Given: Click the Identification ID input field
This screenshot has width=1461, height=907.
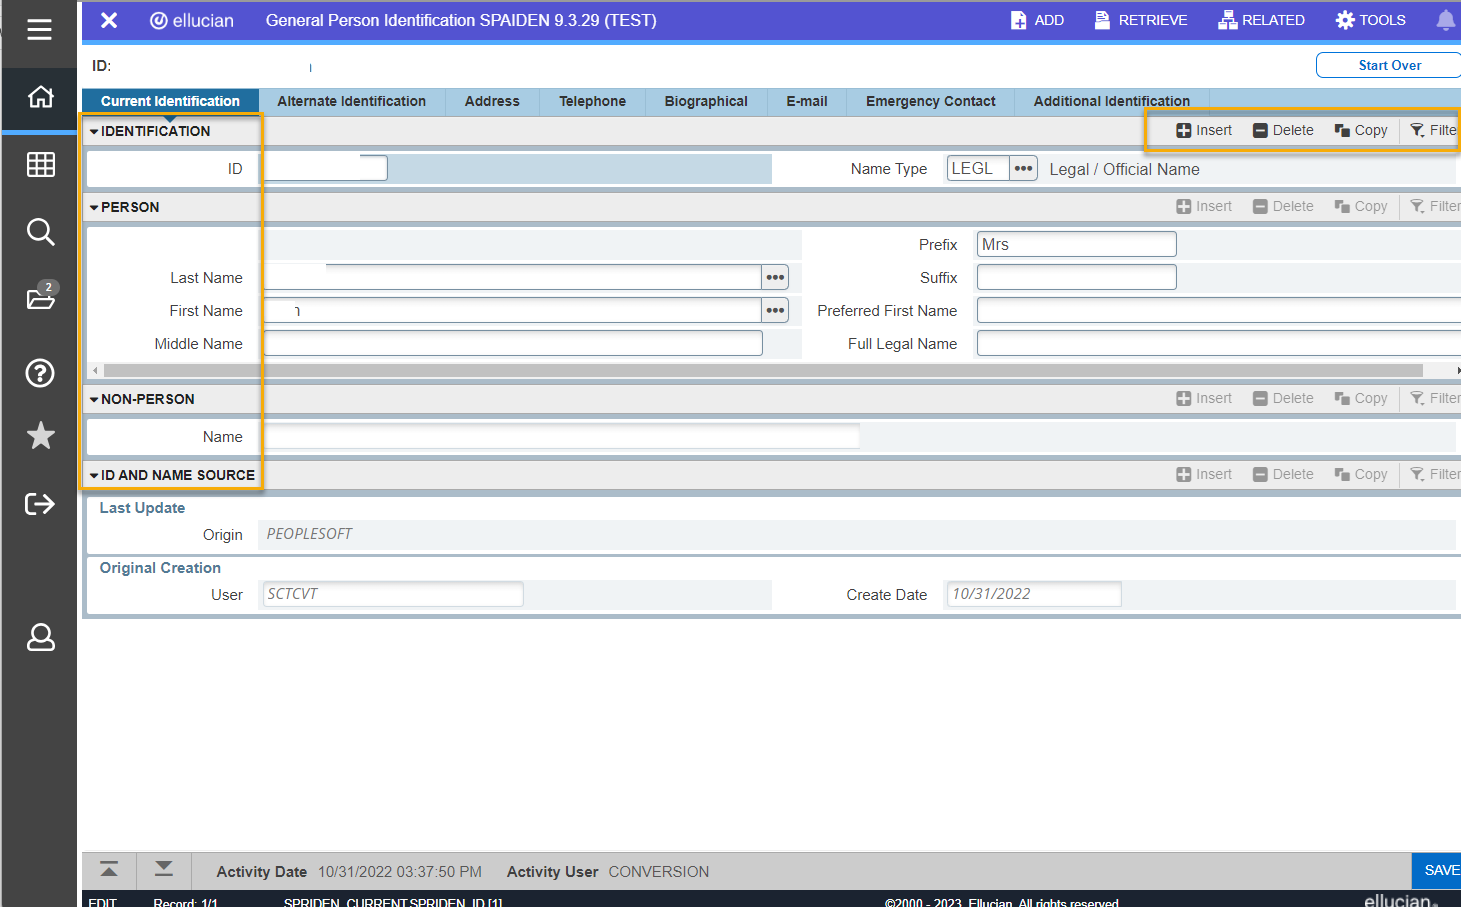Looking at the screenshot, I should [x=325, y=168].
